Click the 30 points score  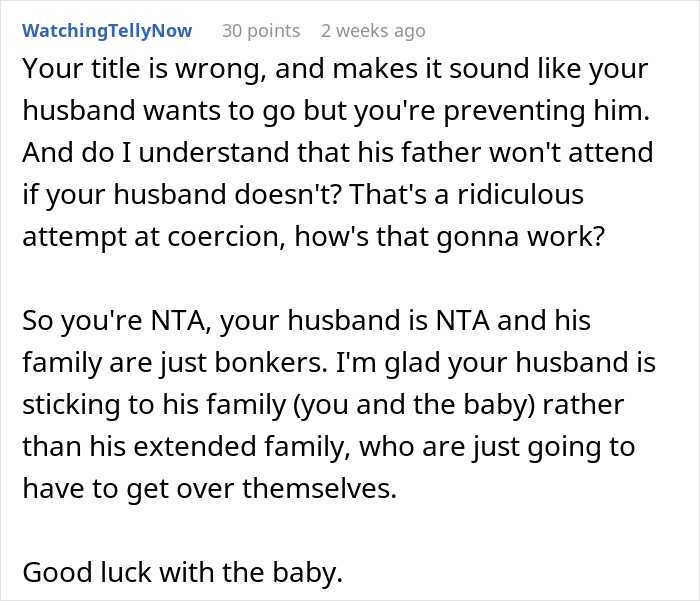(x=260, y=31)
